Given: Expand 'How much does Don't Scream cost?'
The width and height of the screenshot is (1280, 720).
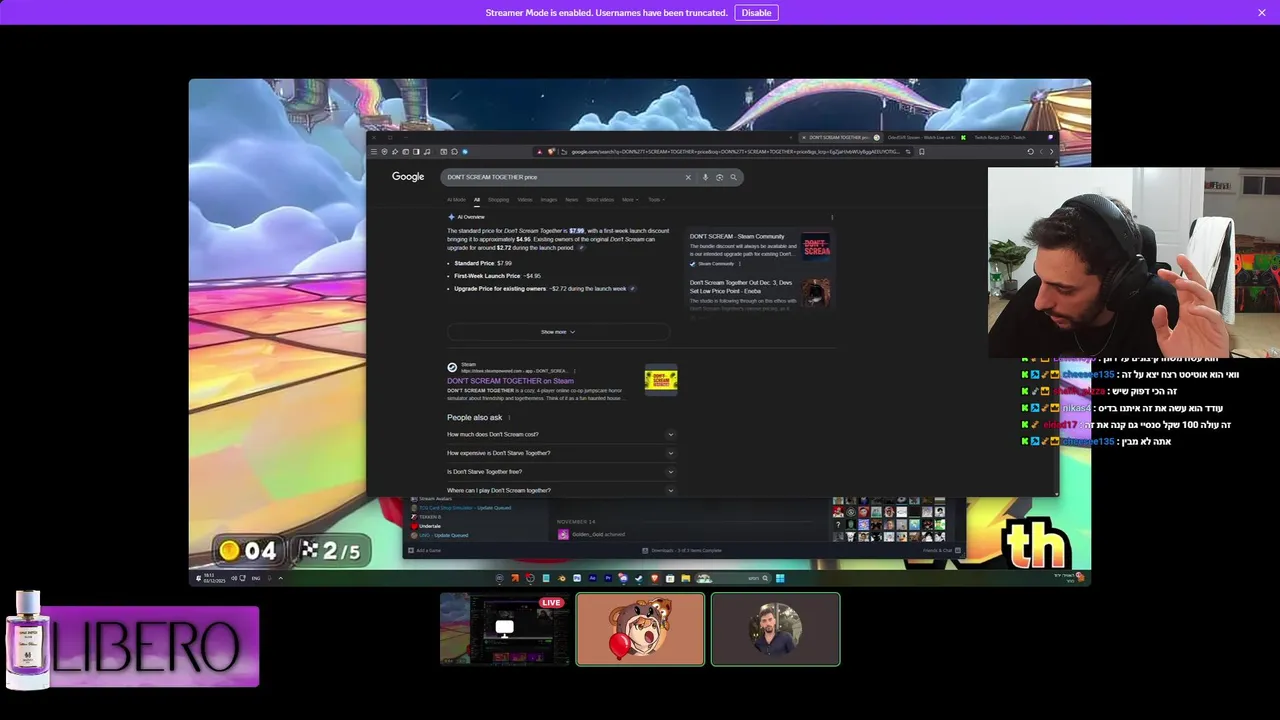Looking at the screenshot, I should click(560, 434).
